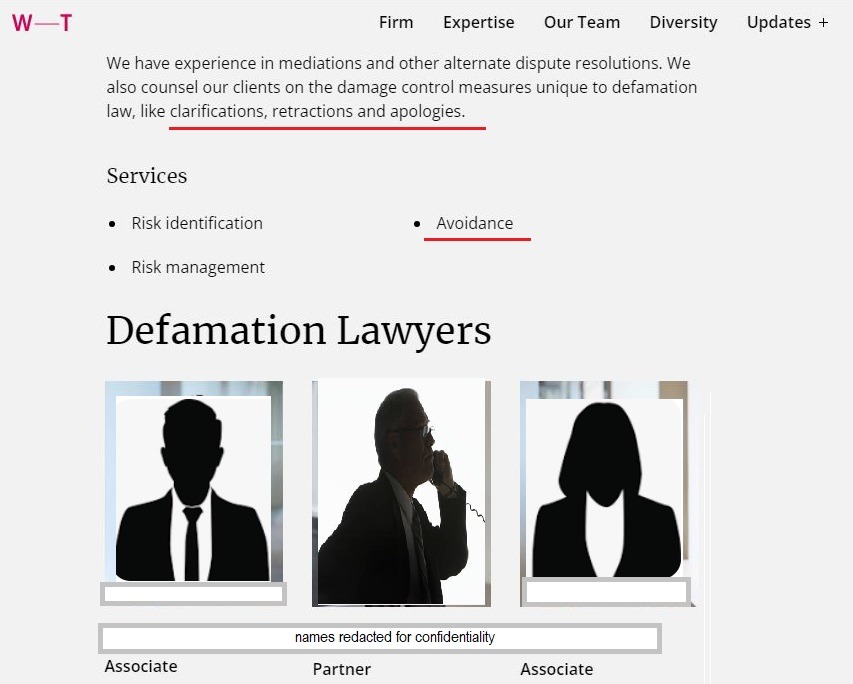
Task: Open the Firm menu item
Action: 396,22
